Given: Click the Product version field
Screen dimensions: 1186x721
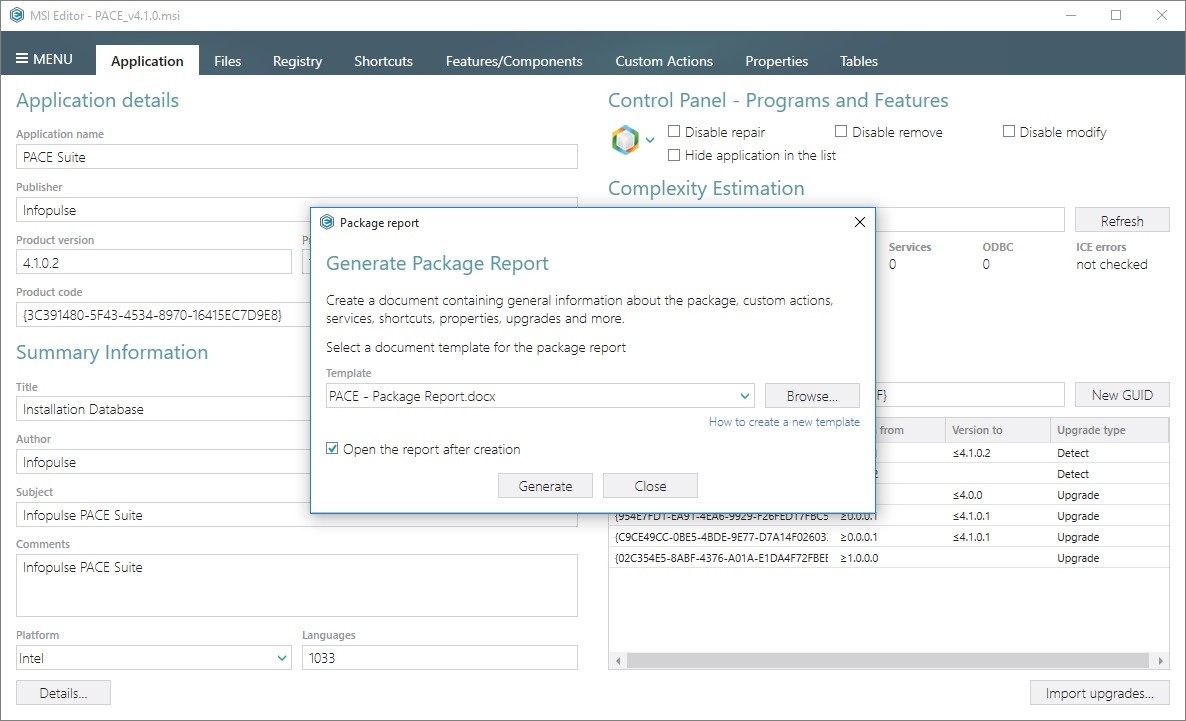Looking at the screenshot, I should (x=154, y=263).
